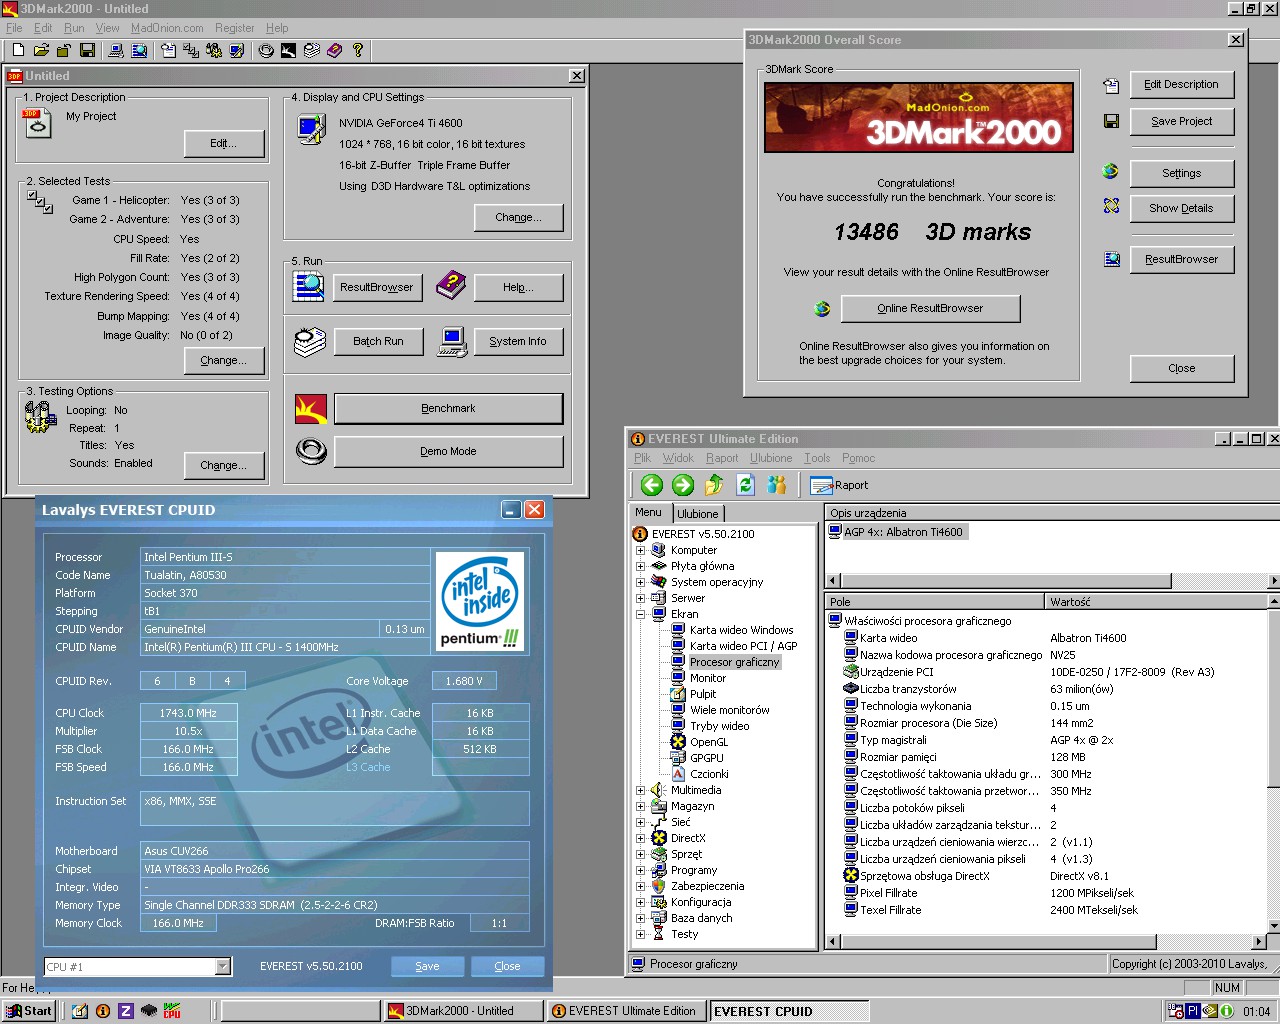Click the Save button in EVEREST CPUID
Image resolution: width=1280 pixels, height=1024 pixels.
pos(427,966)
